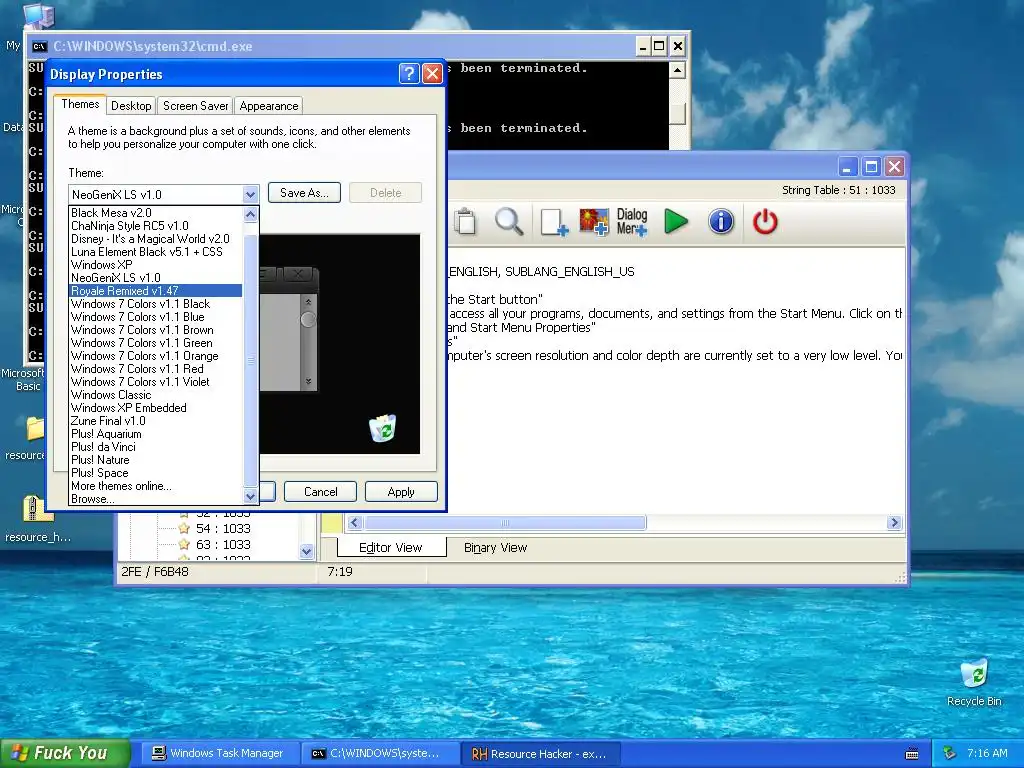Switch to Binary View tab
The width and height of the screenshot is (1024, 768).
[x=495, y=547]
